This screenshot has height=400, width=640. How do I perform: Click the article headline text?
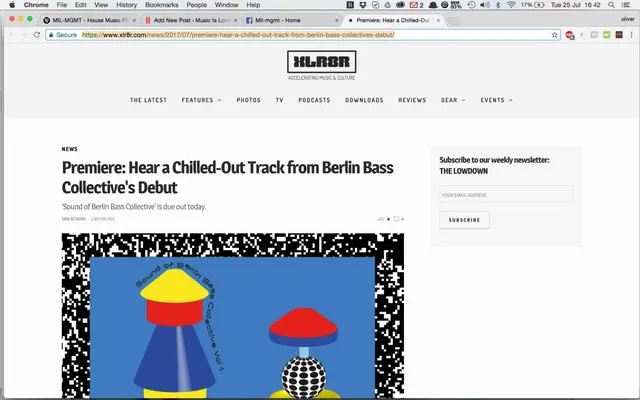228,177
